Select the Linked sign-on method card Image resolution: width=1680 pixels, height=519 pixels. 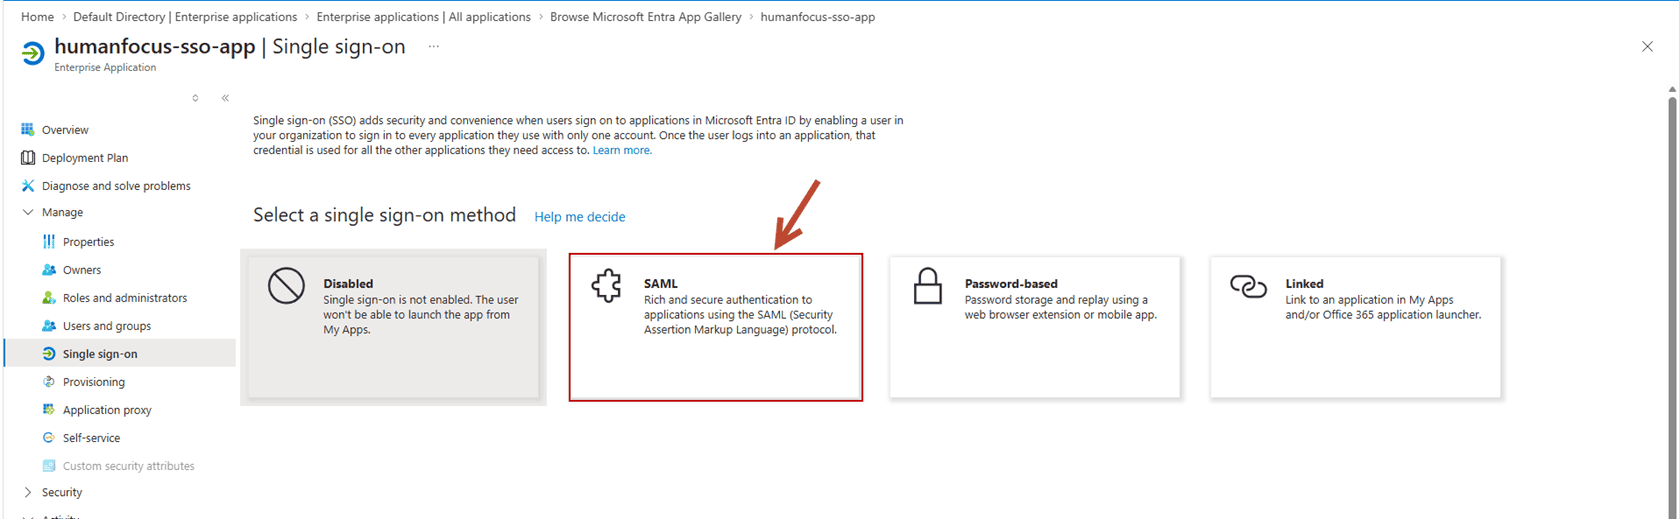click(x=1355, y=327)
